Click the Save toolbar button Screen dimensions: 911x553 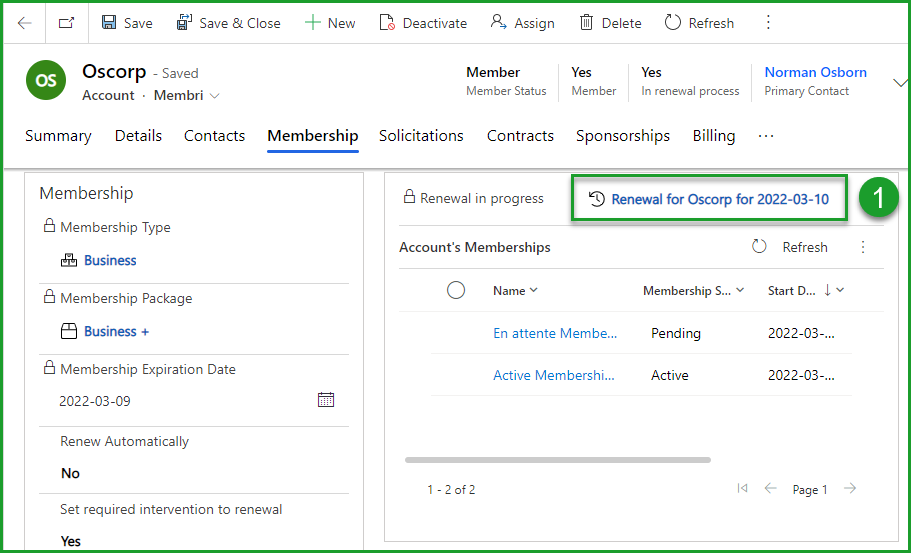coord(127,23)
